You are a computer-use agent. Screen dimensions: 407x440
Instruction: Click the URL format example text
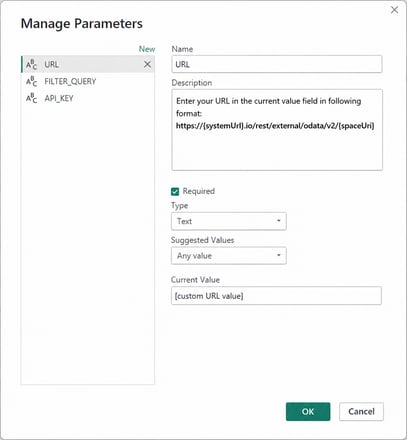(x=275, y=126)
